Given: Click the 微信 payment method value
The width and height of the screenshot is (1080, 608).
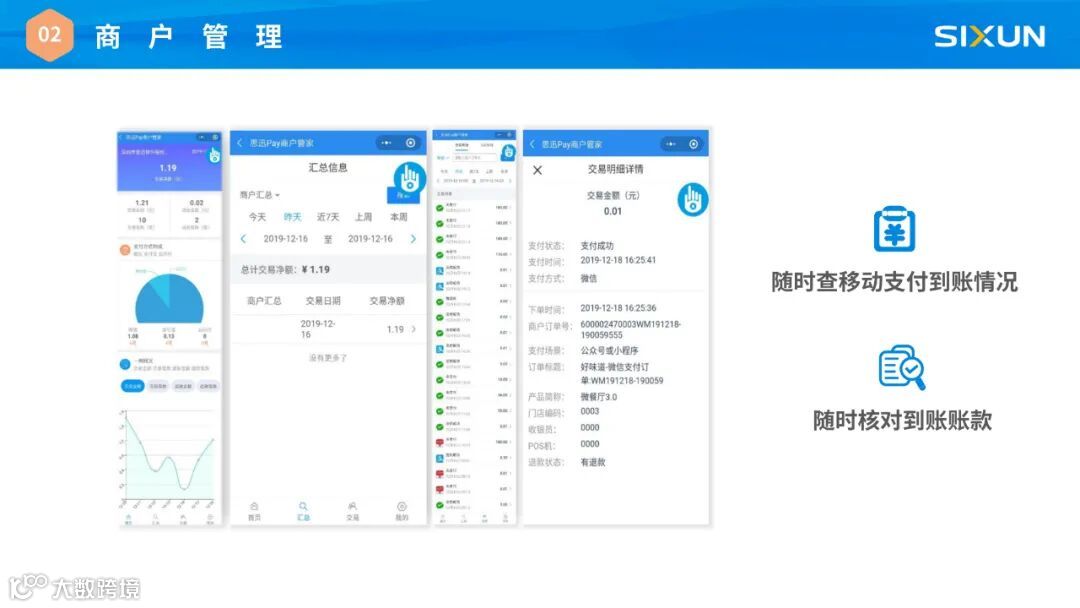Looking at the screenshot, I should [x=588, y=278].
